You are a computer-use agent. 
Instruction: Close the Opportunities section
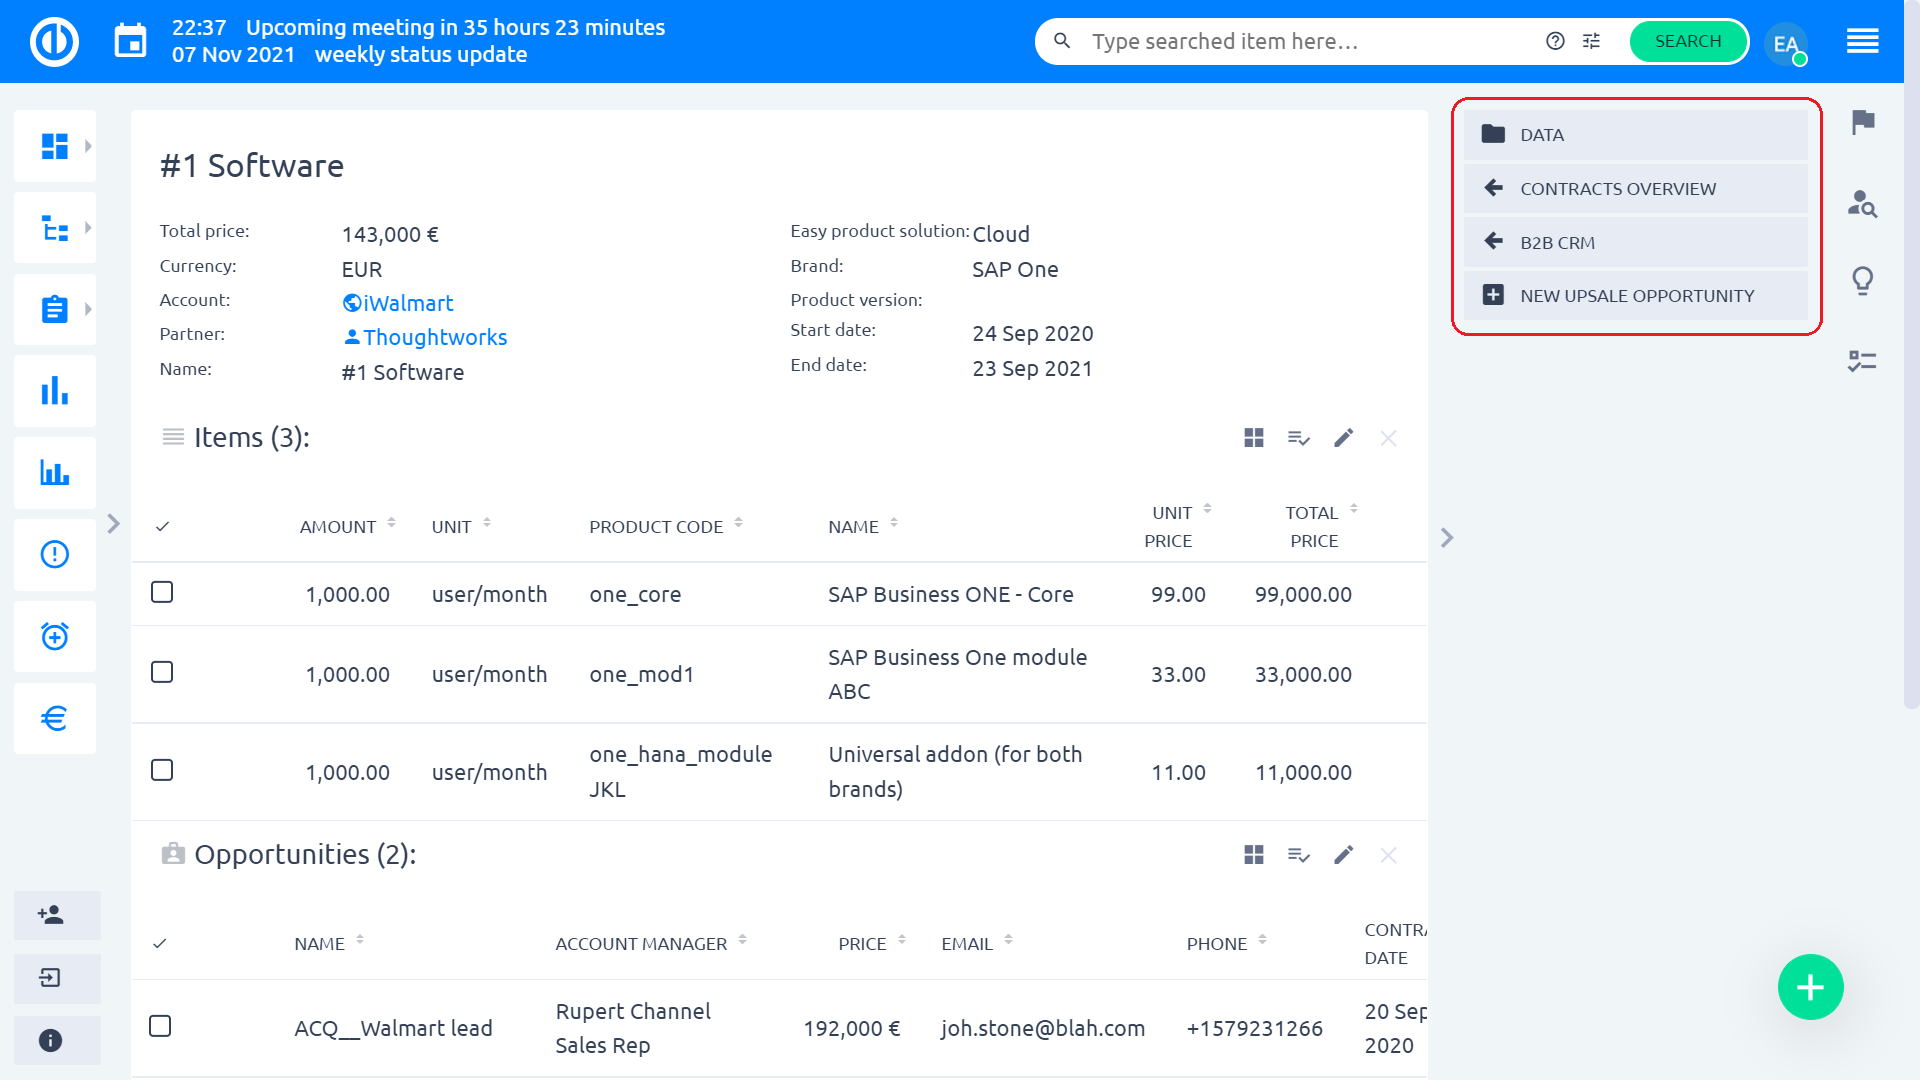pos(1388,855)
